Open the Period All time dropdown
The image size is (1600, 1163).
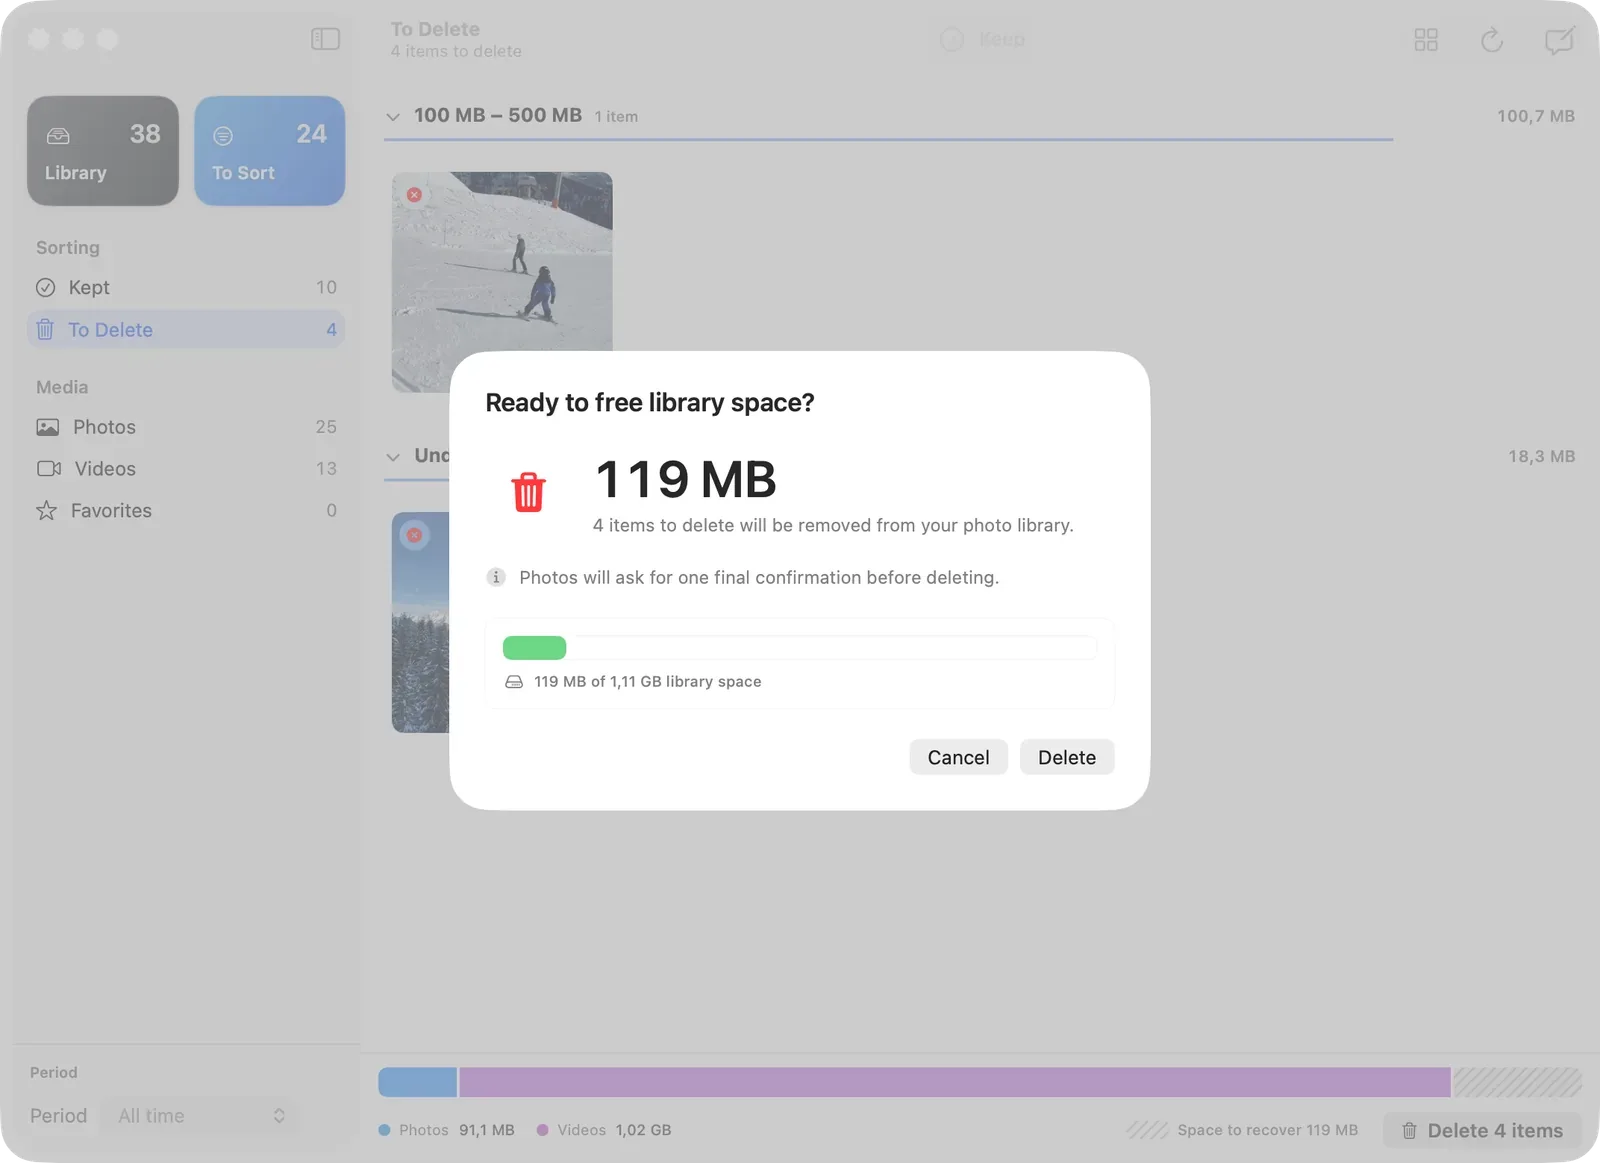(x=201, y=1116)
